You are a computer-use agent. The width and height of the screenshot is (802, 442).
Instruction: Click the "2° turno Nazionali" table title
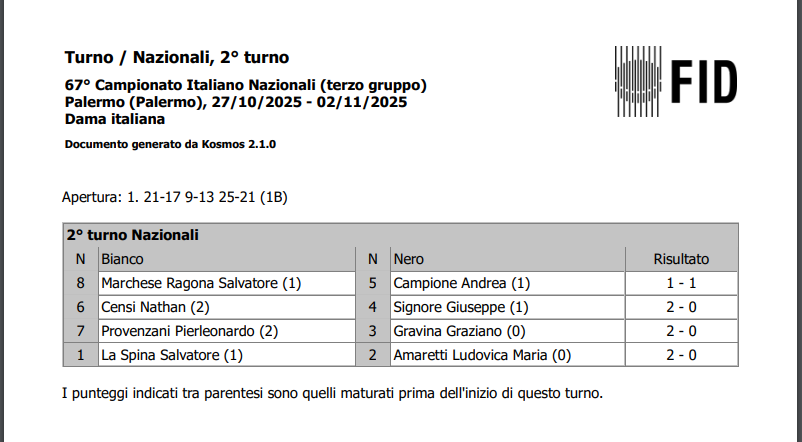pyautogui.click(x=133, y=235)
